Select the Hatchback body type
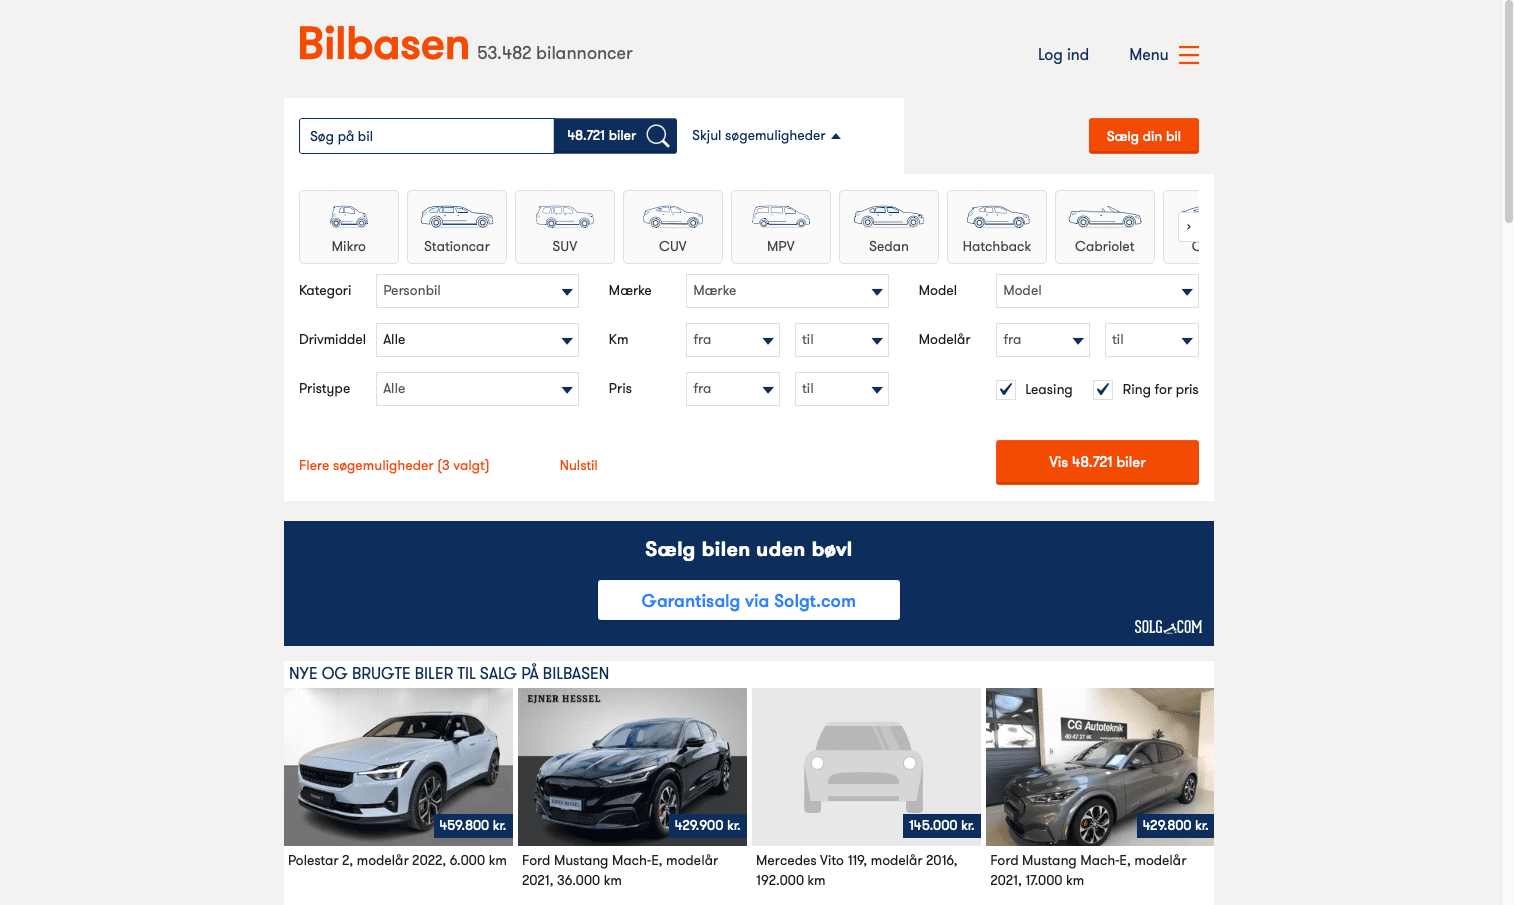 pos(996,227)
